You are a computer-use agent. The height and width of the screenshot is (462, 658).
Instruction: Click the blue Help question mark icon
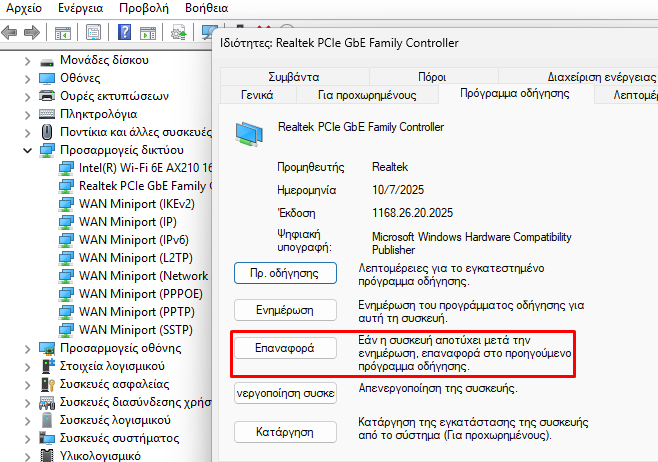tap(124, 32)
